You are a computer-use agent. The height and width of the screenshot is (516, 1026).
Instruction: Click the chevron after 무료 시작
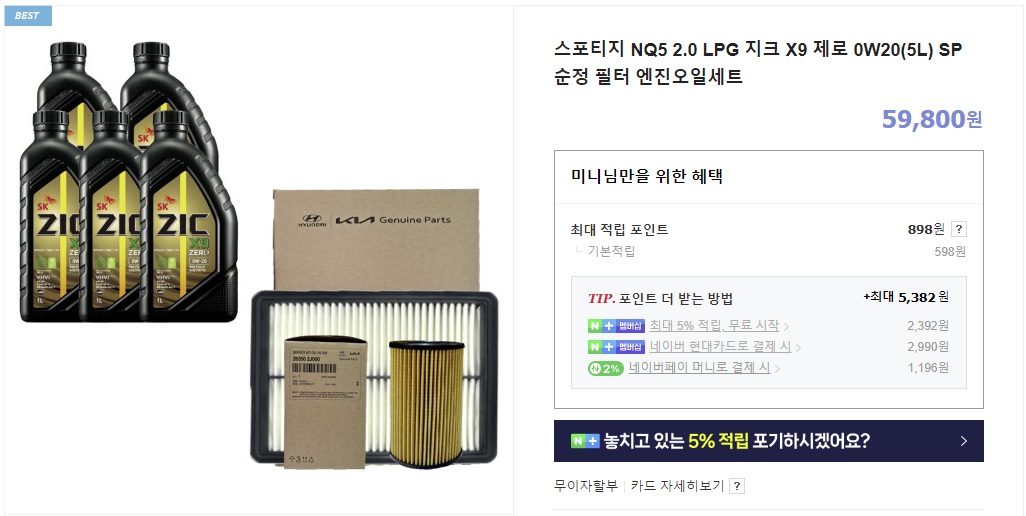click(787, 326)
